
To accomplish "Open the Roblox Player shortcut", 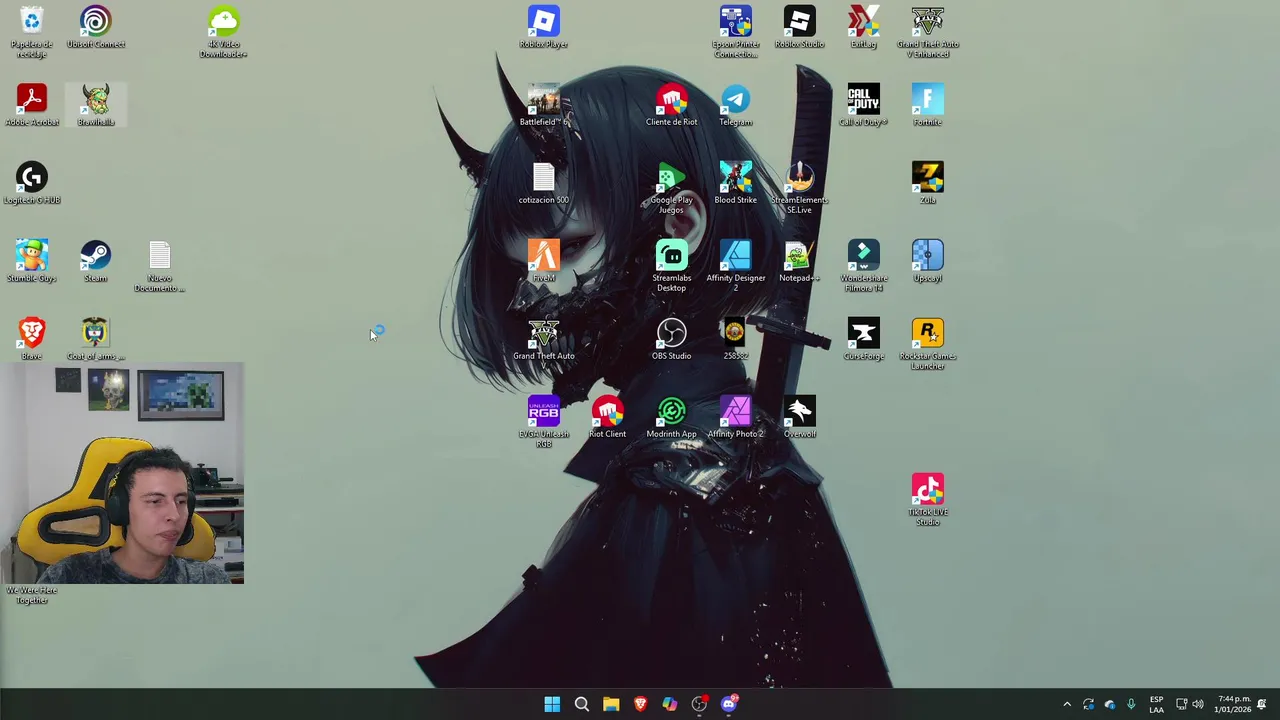I will tap(544, 28).
